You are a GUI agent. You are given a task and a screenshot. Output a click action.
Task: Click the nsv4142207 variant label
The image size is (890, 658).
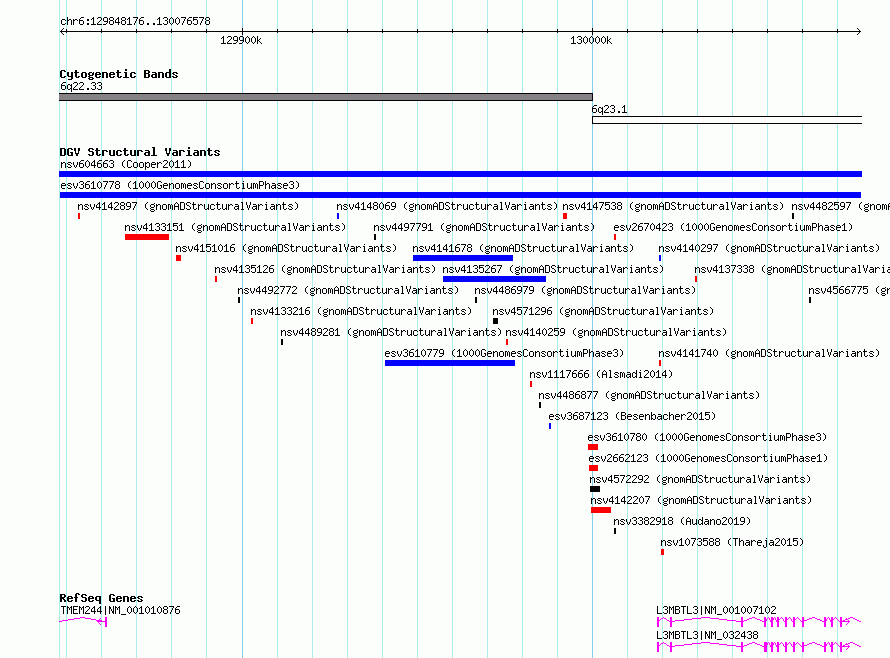tap(702, 500)
